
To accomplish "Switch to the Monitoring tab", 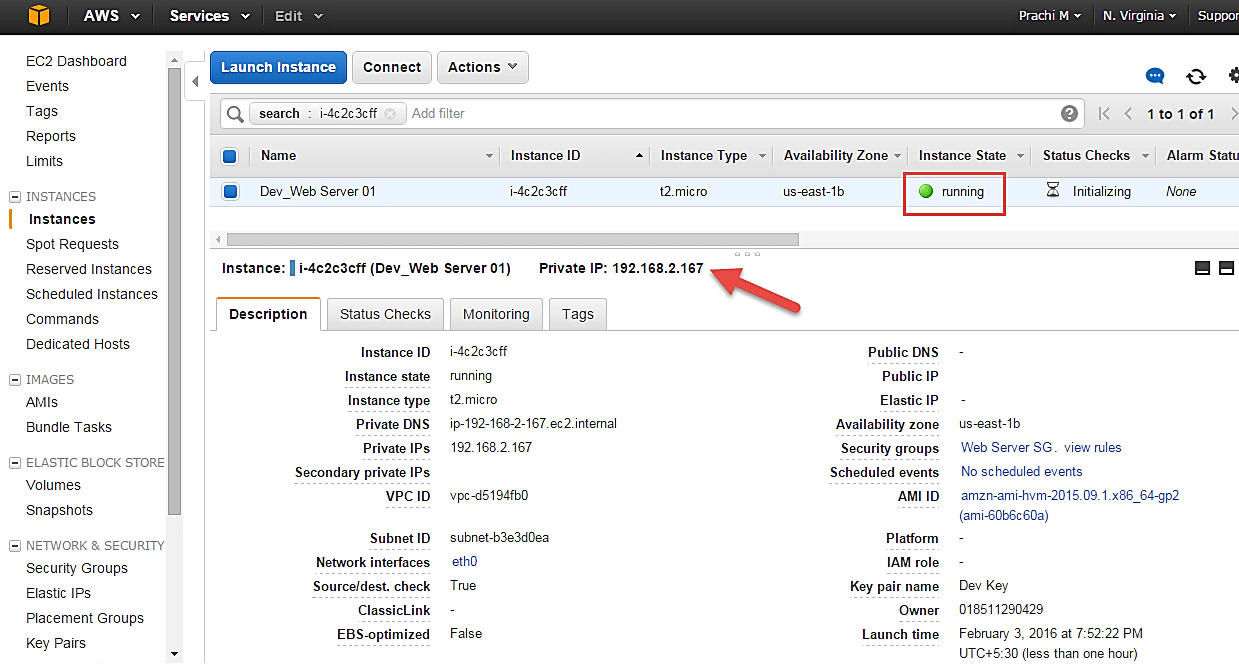I will coord(496,314).
